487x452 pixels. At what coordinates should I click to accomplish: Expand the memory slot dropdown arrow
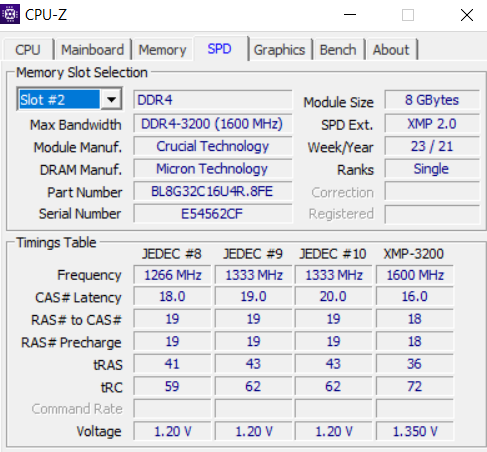pos(111,99)
